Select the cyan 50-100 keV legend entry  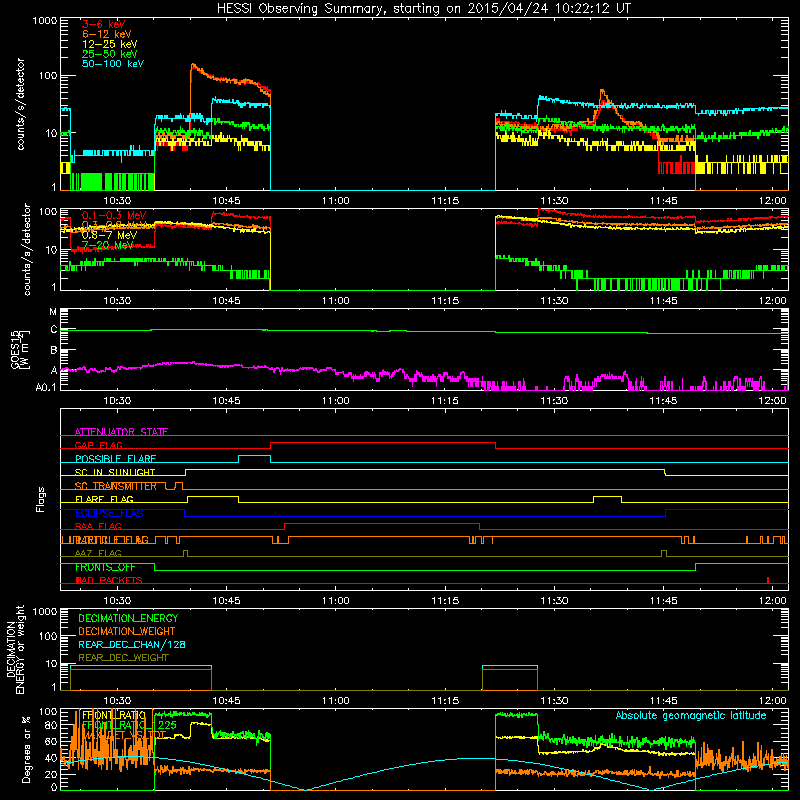pos(113,63)
